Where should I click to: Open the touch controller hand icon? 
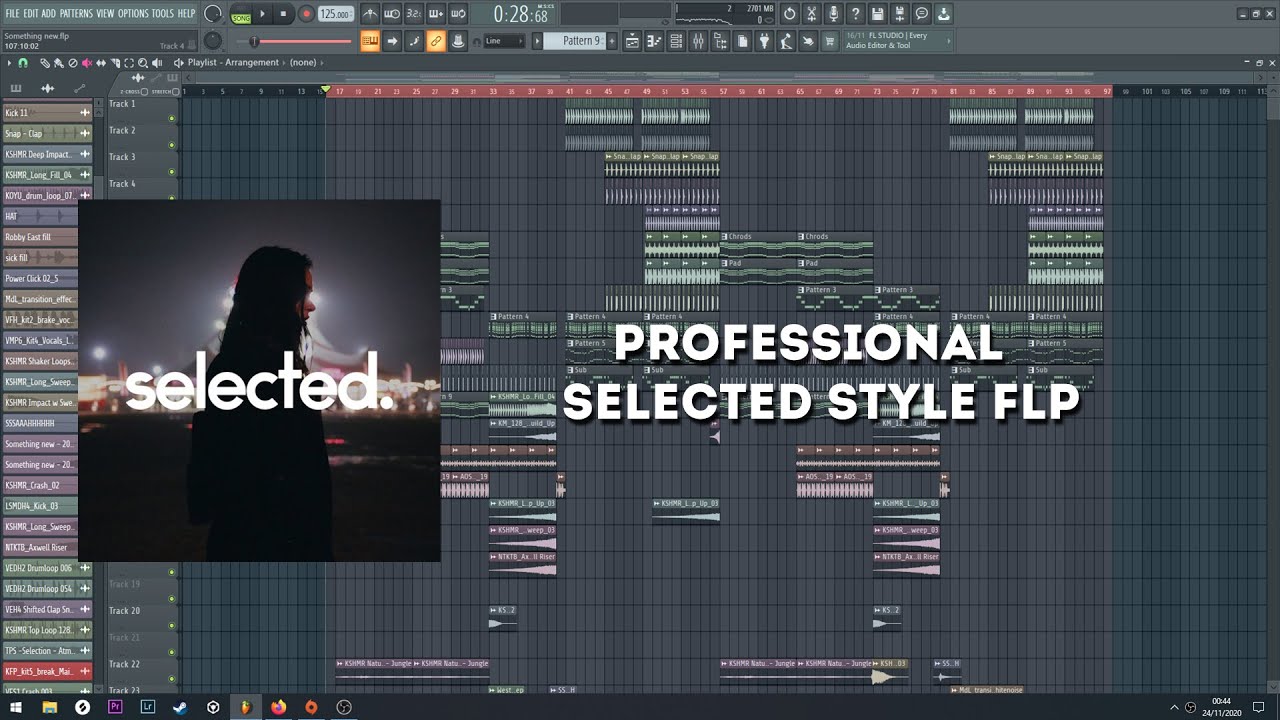808,41
